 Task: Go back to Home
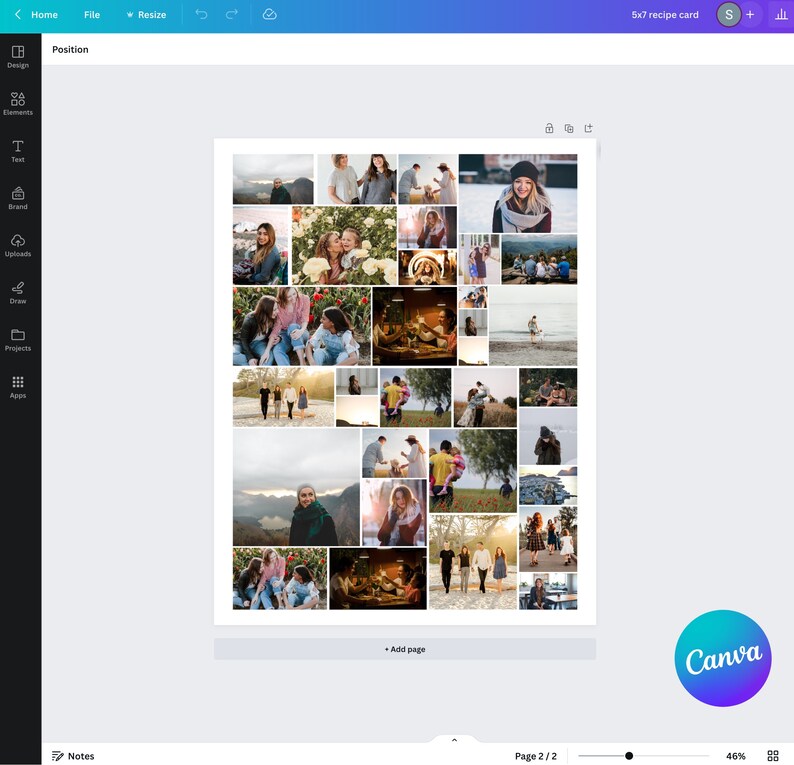(x=36, y=15)
